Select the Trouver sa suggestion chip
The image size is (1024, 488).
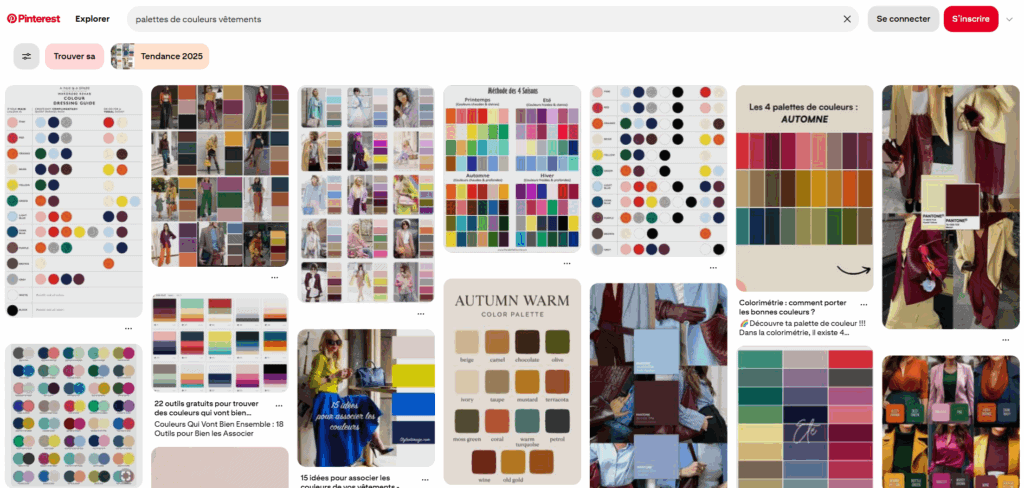[74, 56]
